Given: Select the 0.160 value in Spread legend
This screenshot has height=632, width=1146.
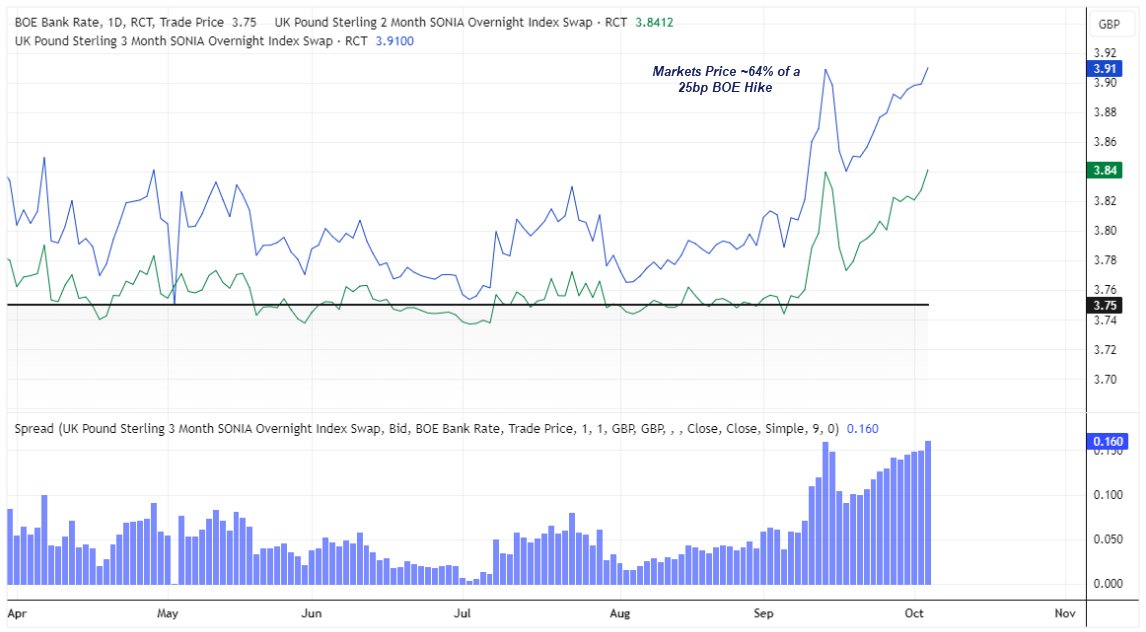Looking at the screenshot, I should tap(862, 429).
